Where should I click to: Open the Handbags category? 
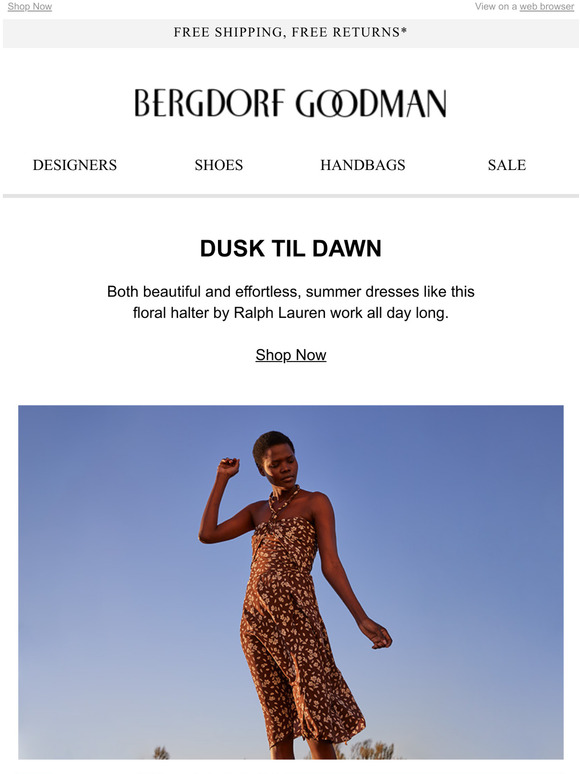[x=363, y=165]
